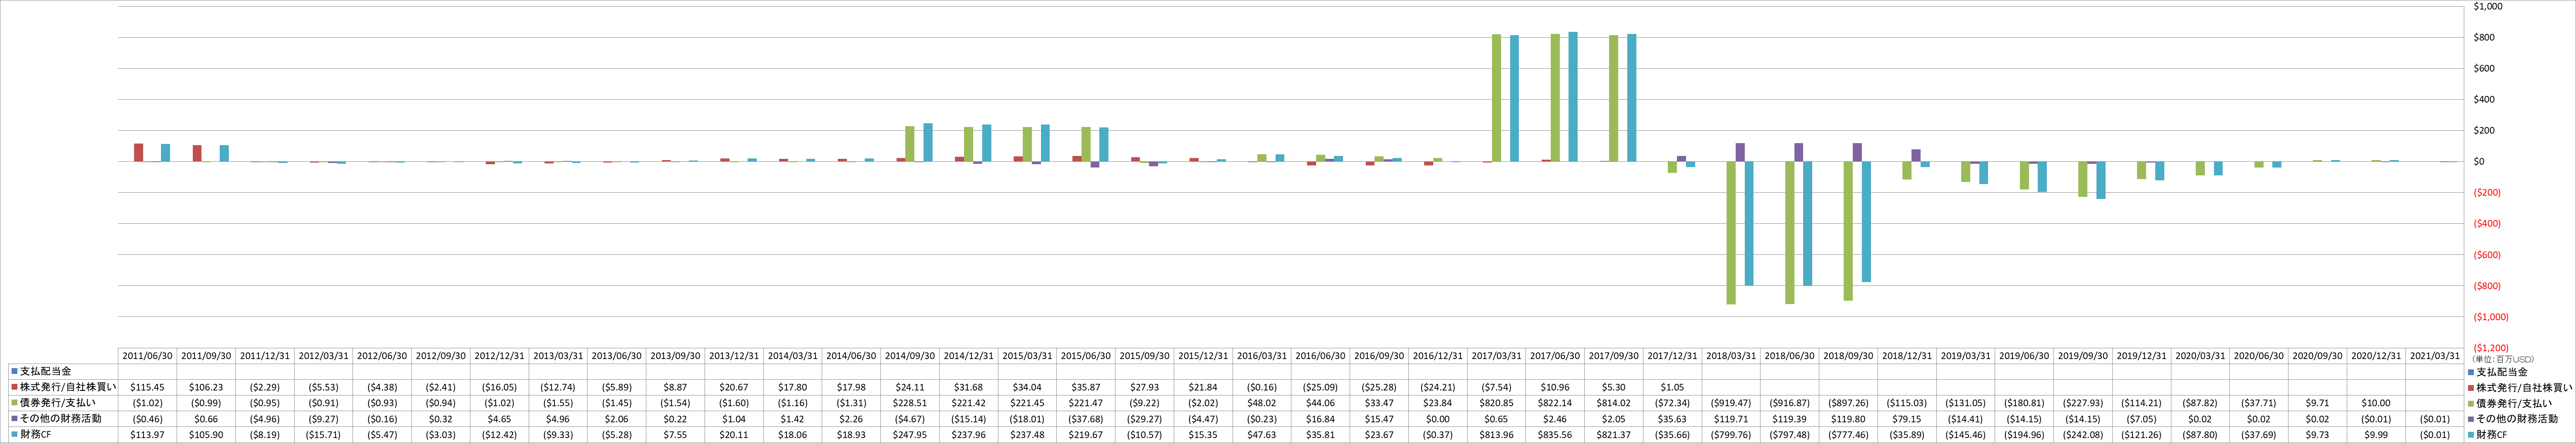Viewport: 2576px width, 443px height.
Task: Click the green bar for 2017/03/31
Action: coord(1496,98)
